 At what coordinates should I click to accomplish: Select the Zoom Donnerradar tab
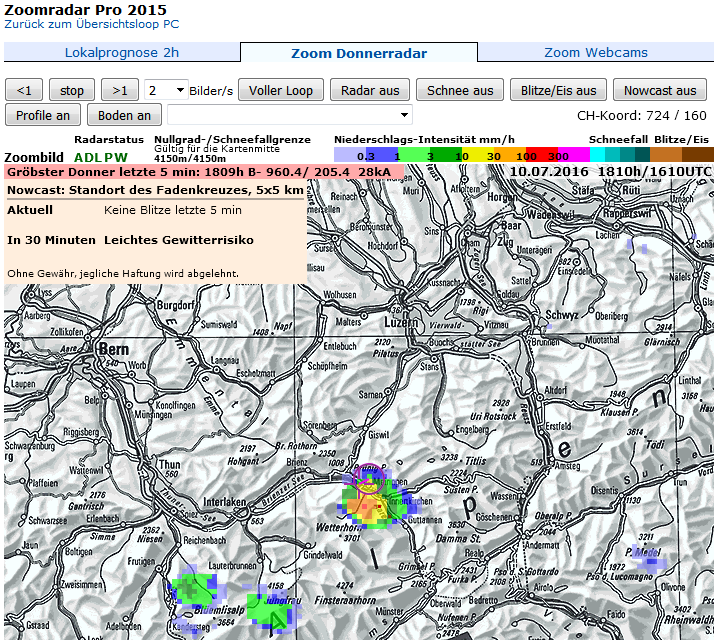pos(359,53)
